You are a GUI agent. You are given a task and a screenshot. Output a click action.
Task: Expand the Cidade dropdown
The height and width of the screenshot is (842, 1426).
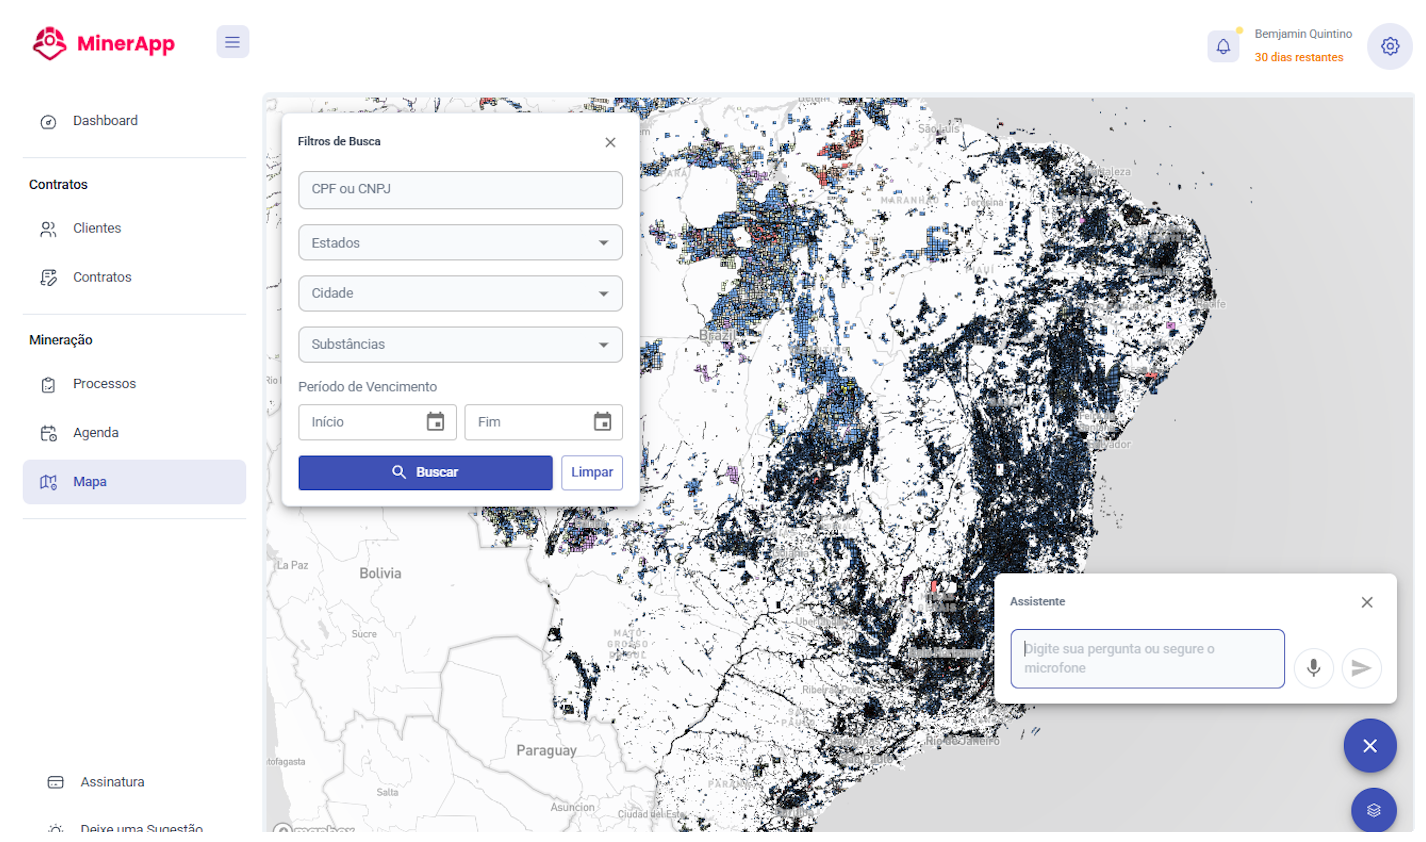460,294
